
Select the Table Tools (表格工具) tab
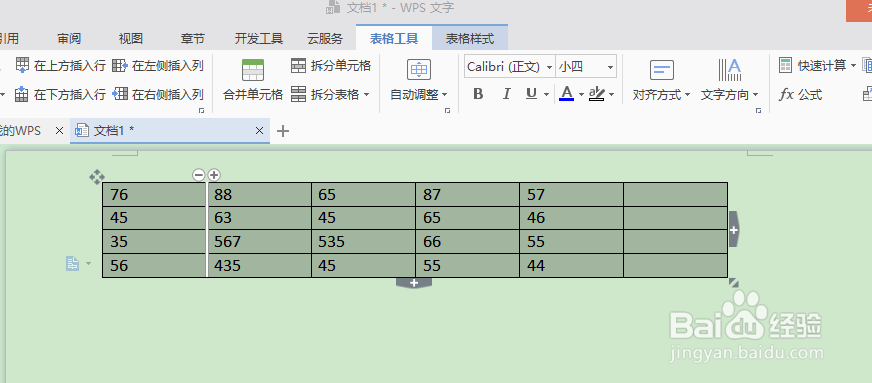click(x=394, y=38)
